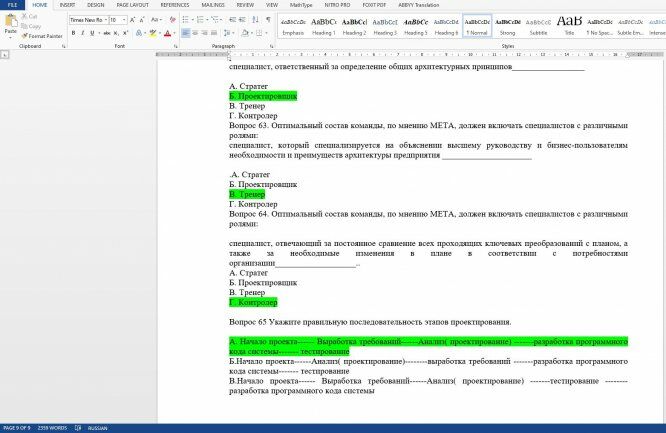Apply the Heading 1 style
The width and height of the screenshot is (666, 433).
pos(324,26)
